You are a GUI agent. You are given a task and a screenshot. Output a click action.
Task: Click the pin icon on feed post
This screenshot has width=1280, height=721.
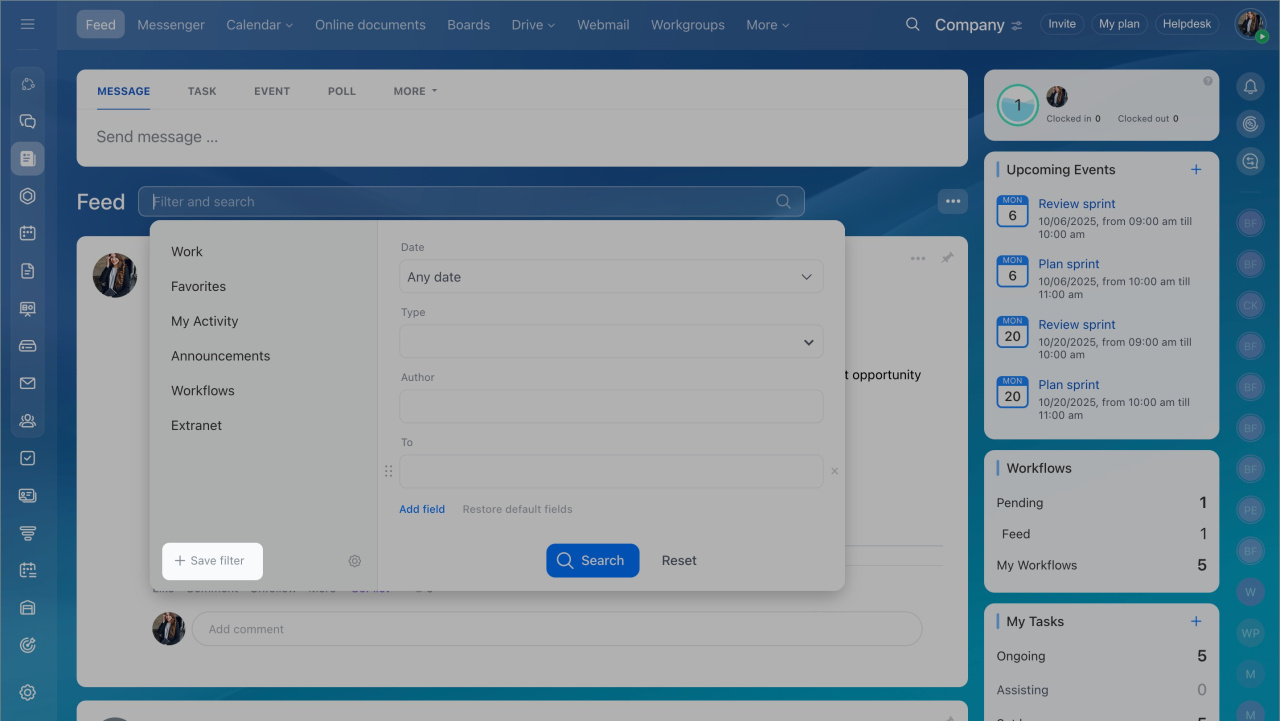coord(947,258)
